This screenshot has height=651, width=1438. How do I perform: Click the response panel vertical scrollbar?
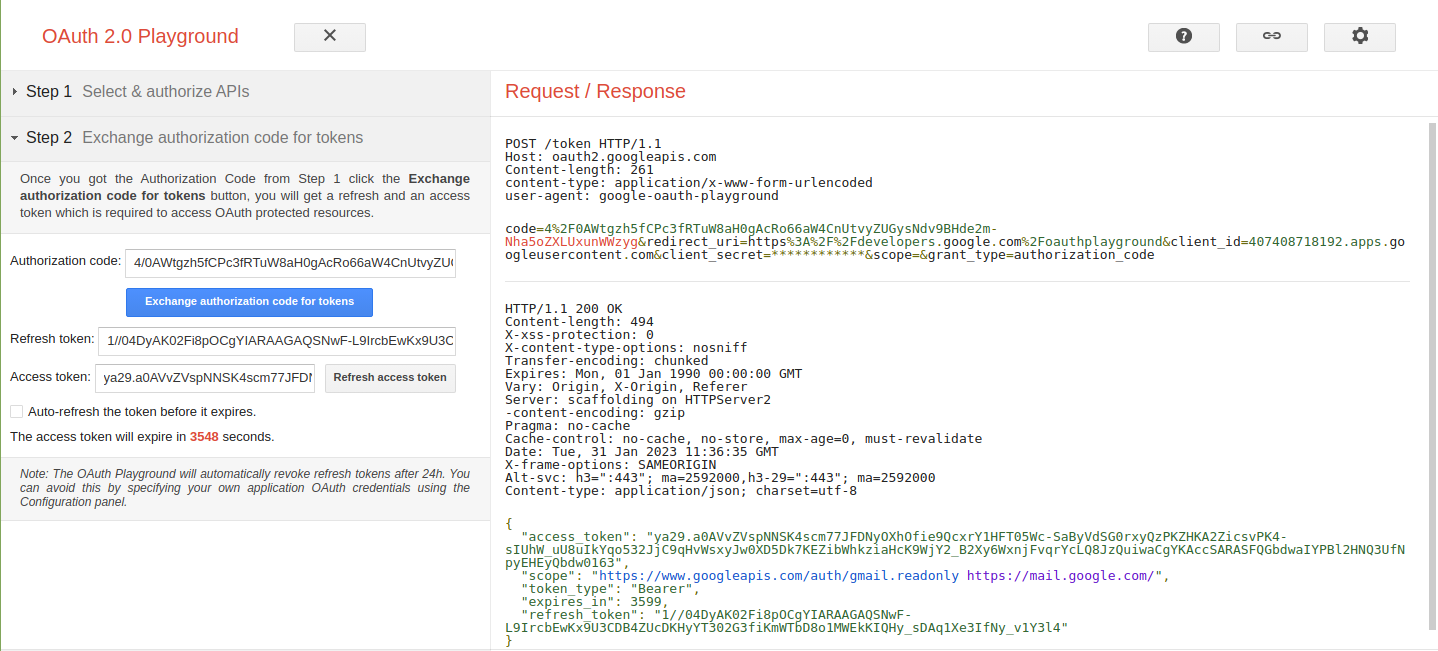[x=1431, y=380]
